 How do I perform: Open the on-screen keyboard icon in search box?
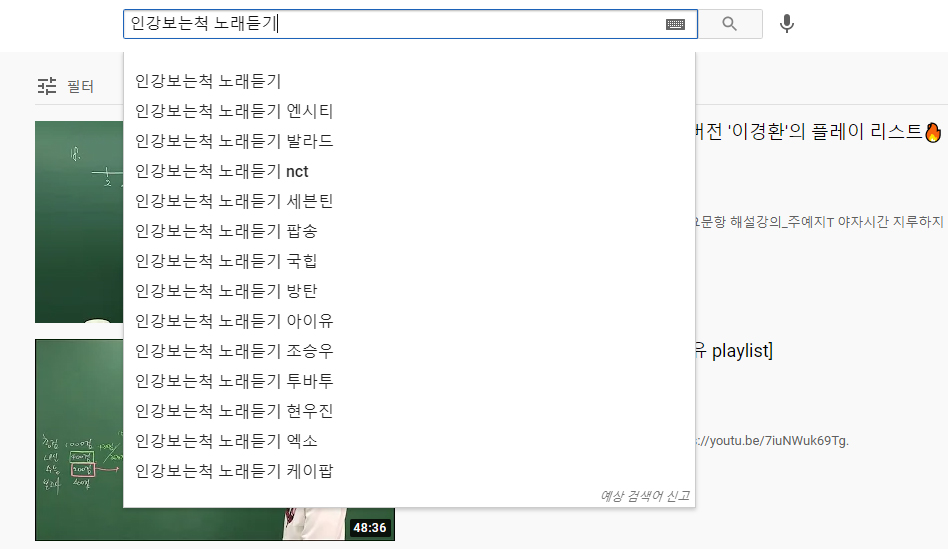click(x=675, y=24)
